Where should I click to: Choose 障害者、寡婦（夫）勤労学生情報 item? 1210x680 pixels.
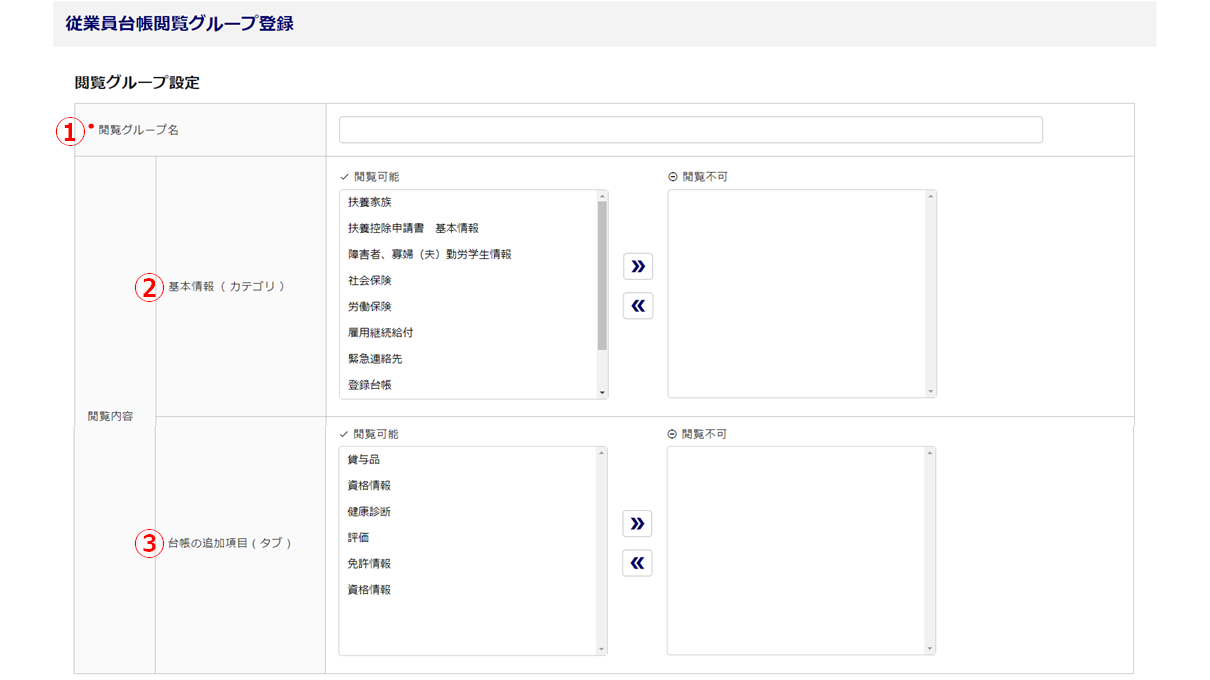430,254
